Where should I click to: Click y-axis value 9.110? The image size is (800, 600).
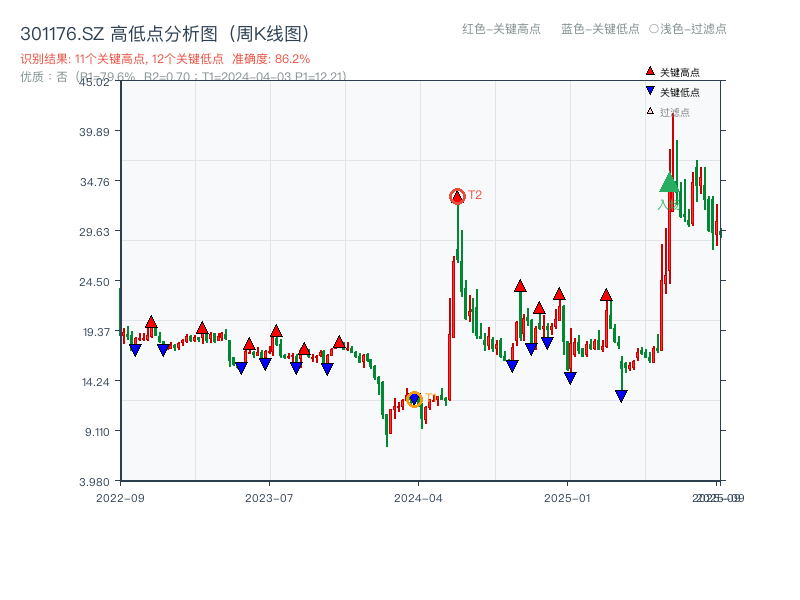97,432
